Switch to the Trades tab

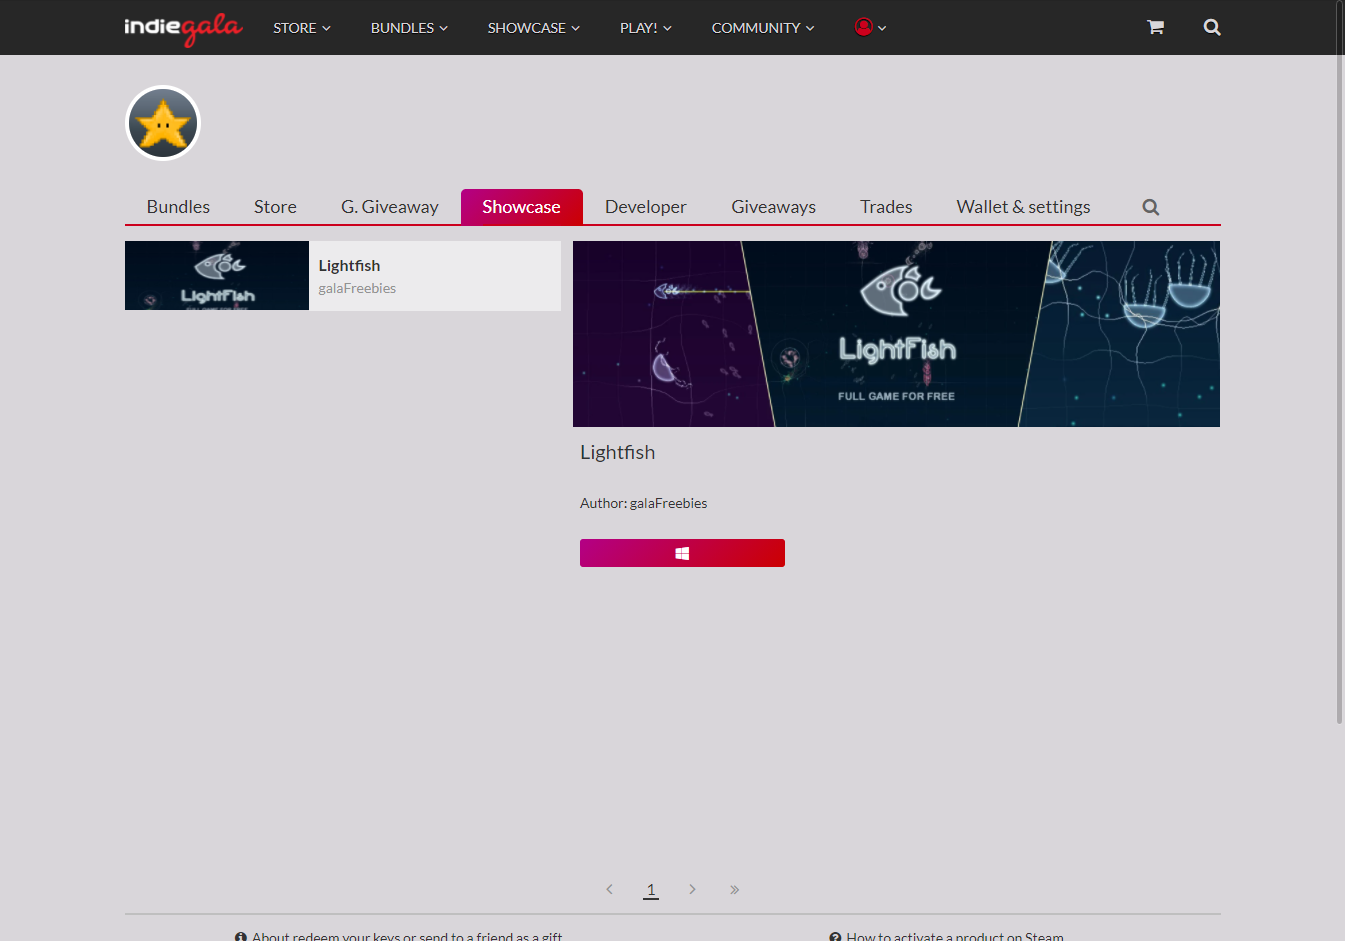886,207
